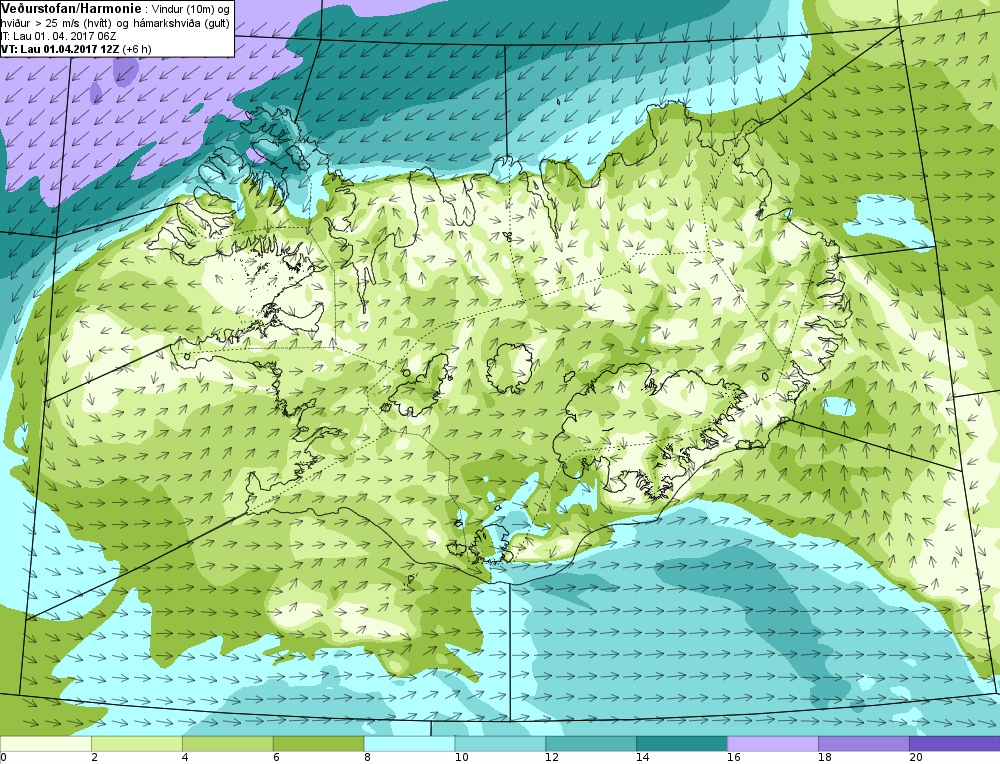Click the 16–18 m/s light purple swatch

coord(773,744)
